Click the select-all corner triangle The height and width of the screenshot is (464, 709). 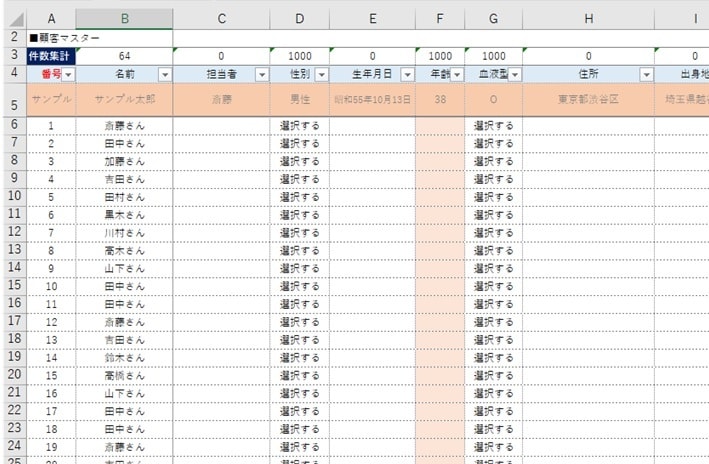[16, 19]
